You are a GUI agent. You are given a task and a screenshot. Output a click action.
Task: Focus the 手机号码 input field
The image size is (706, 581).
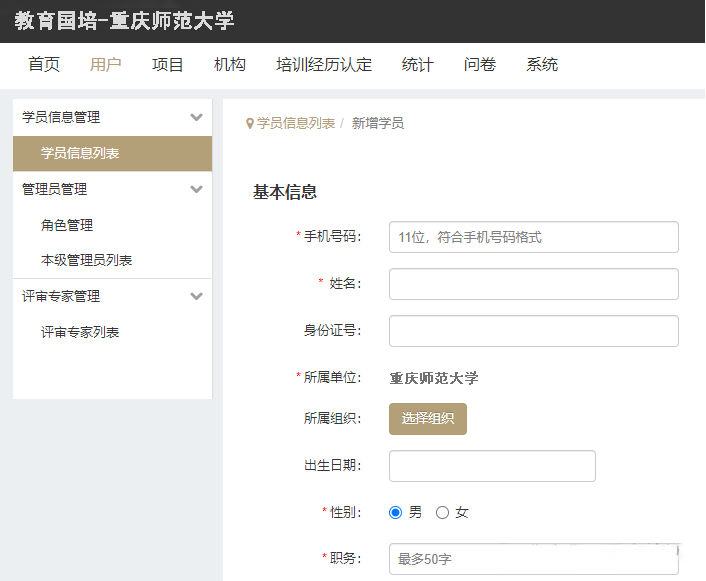[x=533, y=237]
